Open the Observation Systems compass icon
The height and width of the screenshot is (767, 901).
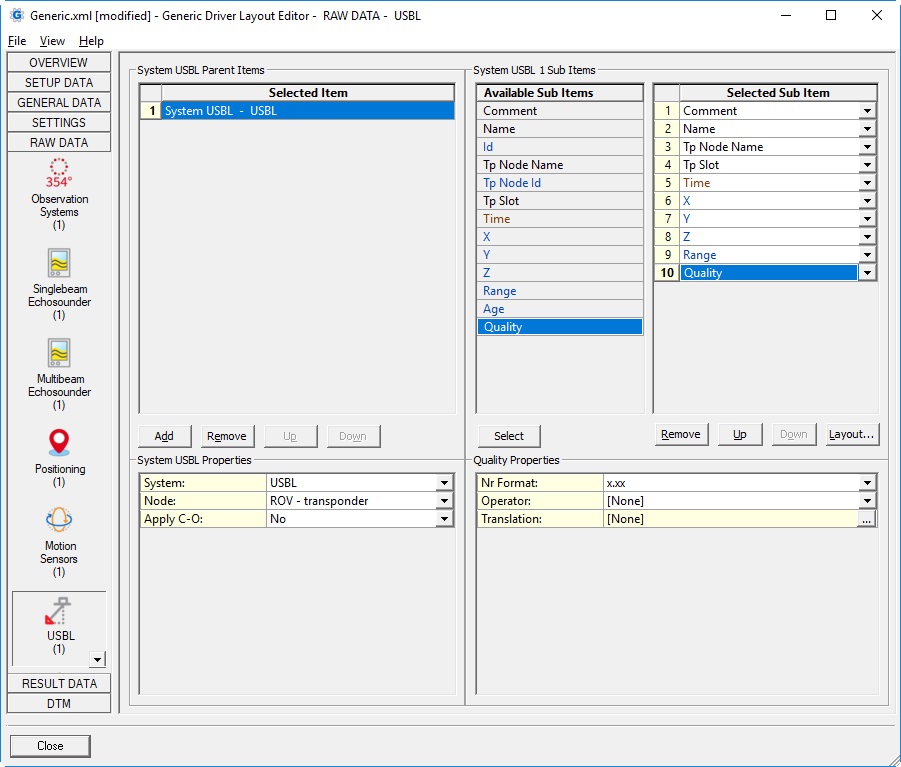tap(59, 173)
